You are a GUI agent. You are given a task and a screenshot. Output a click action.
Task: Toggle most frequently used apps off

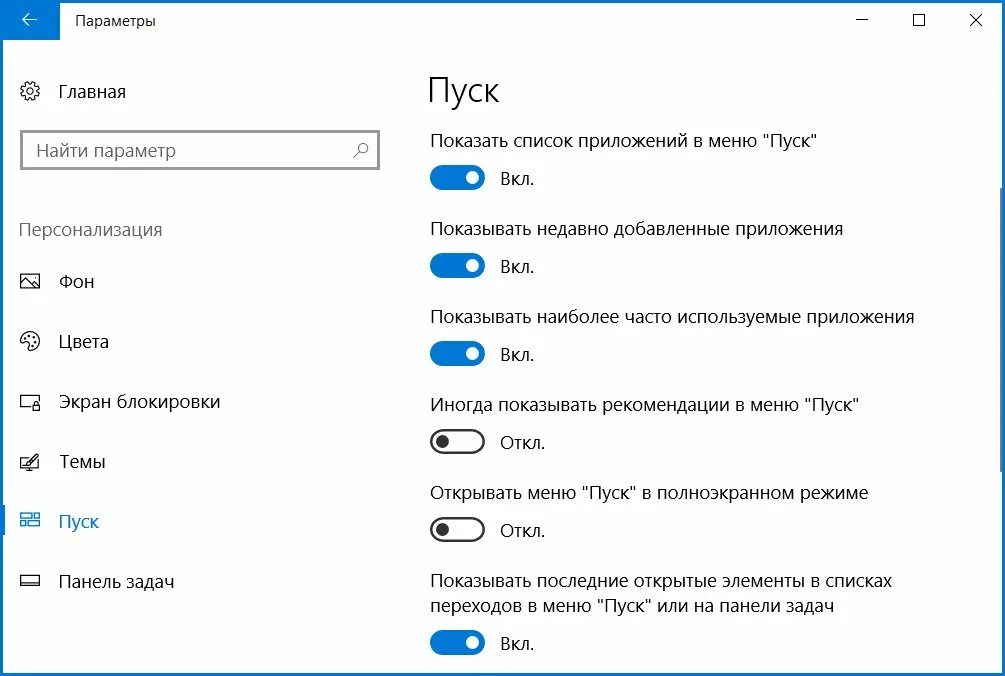pyautogui.click(x=457, y=354)
